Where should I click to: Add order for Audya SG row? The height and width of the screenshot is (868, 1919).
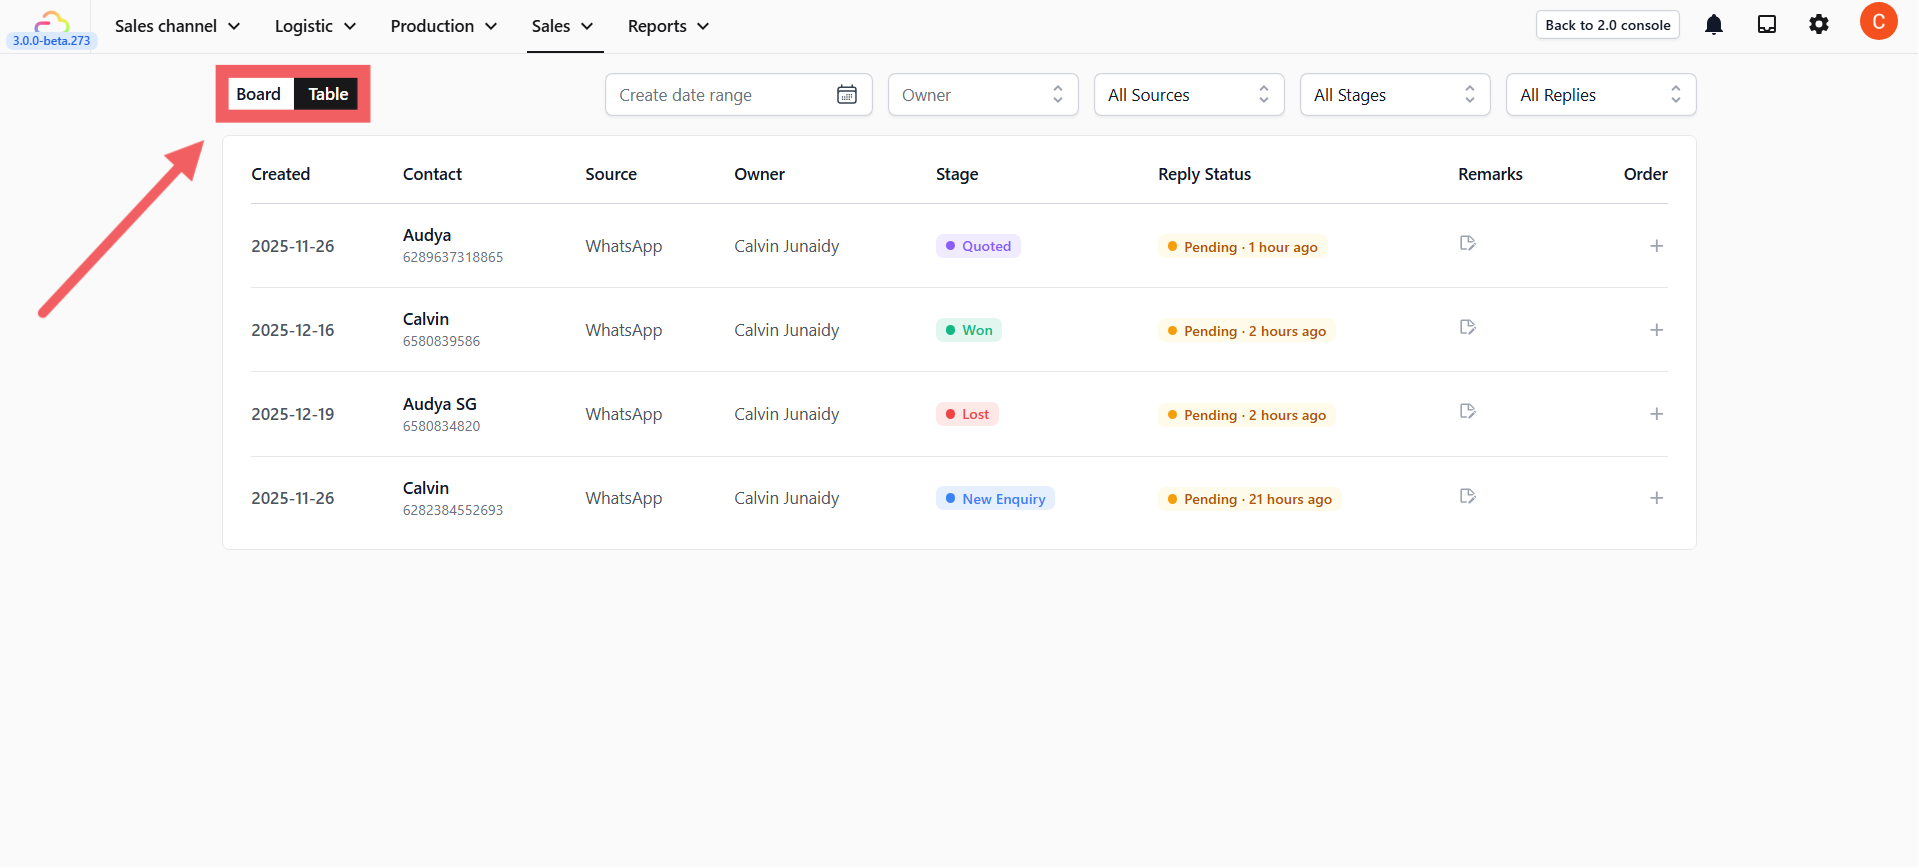pyautogui.click(x=1656, y=414)
